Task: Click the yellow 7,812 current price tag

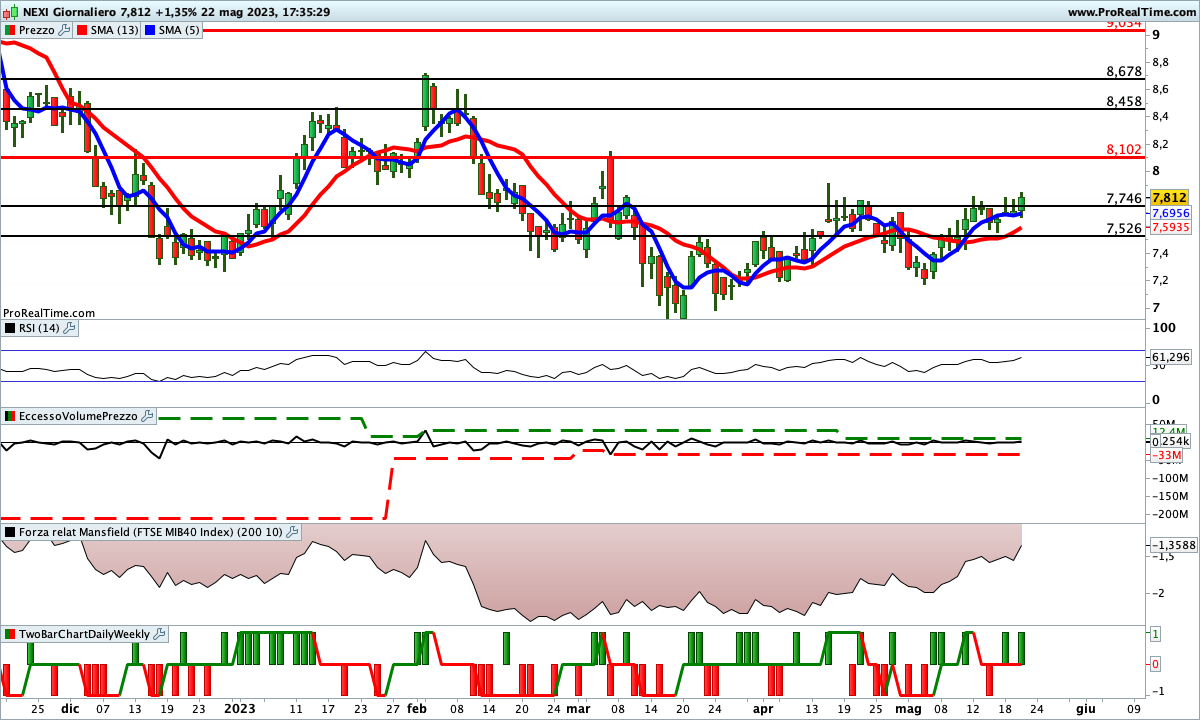Action: (1169, 198)
